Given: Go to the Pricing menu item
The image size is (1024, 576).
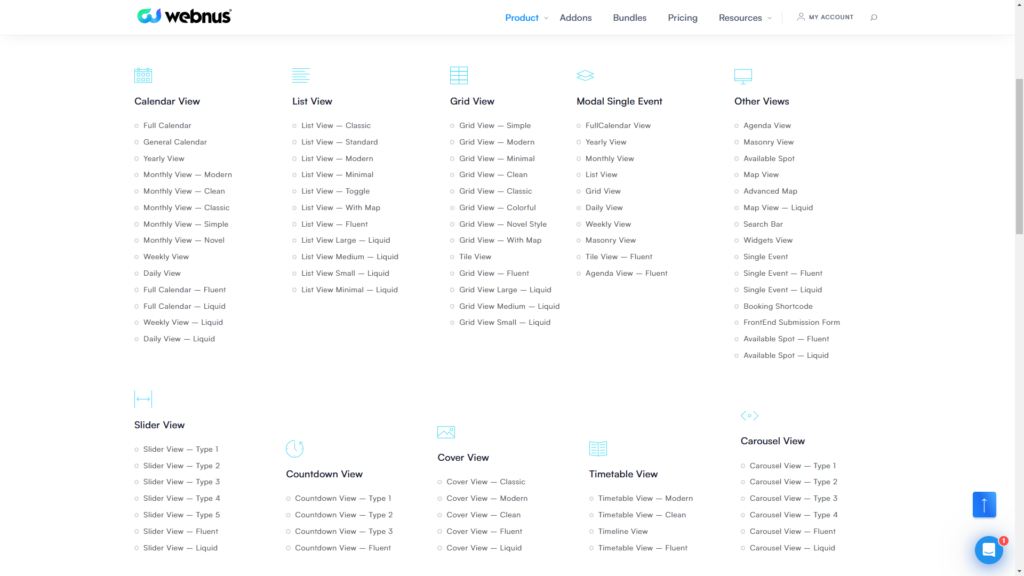Looking at the screenshot, I should pos(682,18).
